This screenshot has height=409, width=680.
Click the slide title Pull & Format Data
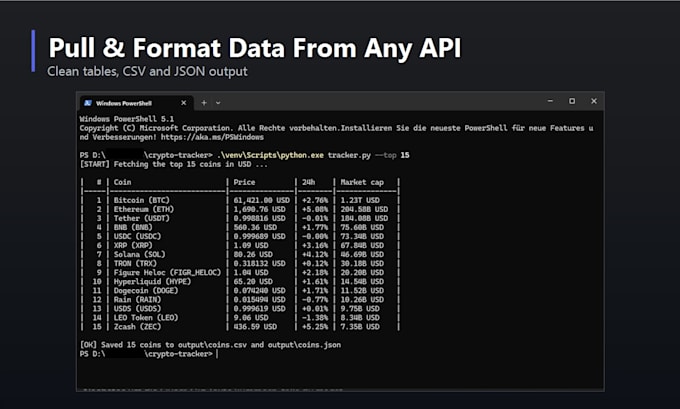coord(255,48)
